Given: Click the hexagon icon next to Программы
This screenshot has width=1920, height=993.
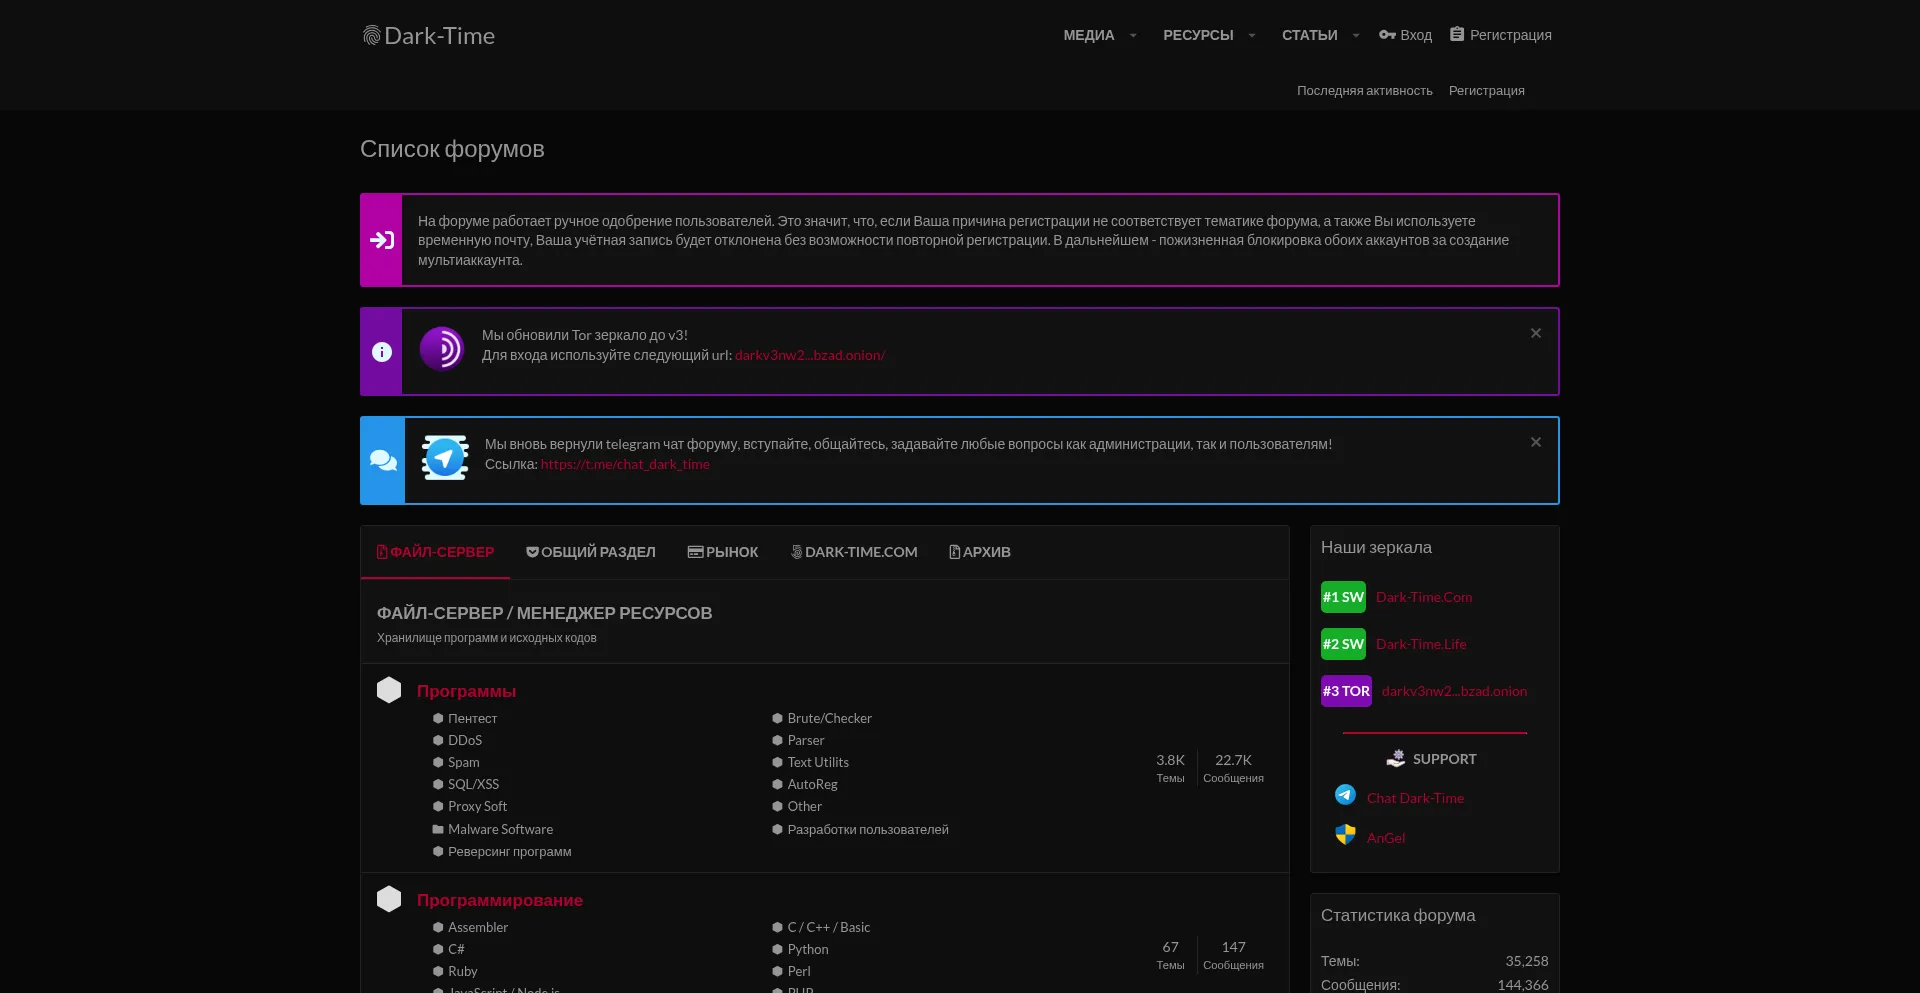Looking at the screenshot, I should click(389, 690).
